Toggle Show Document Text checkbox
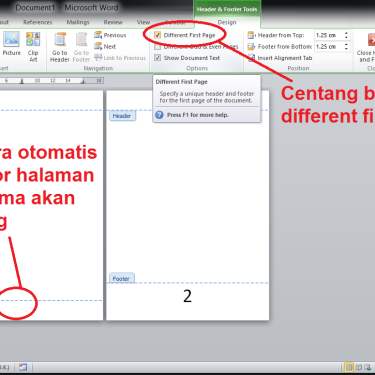The width and height of the screenshot is (375, 375). [x=157, y=58]
